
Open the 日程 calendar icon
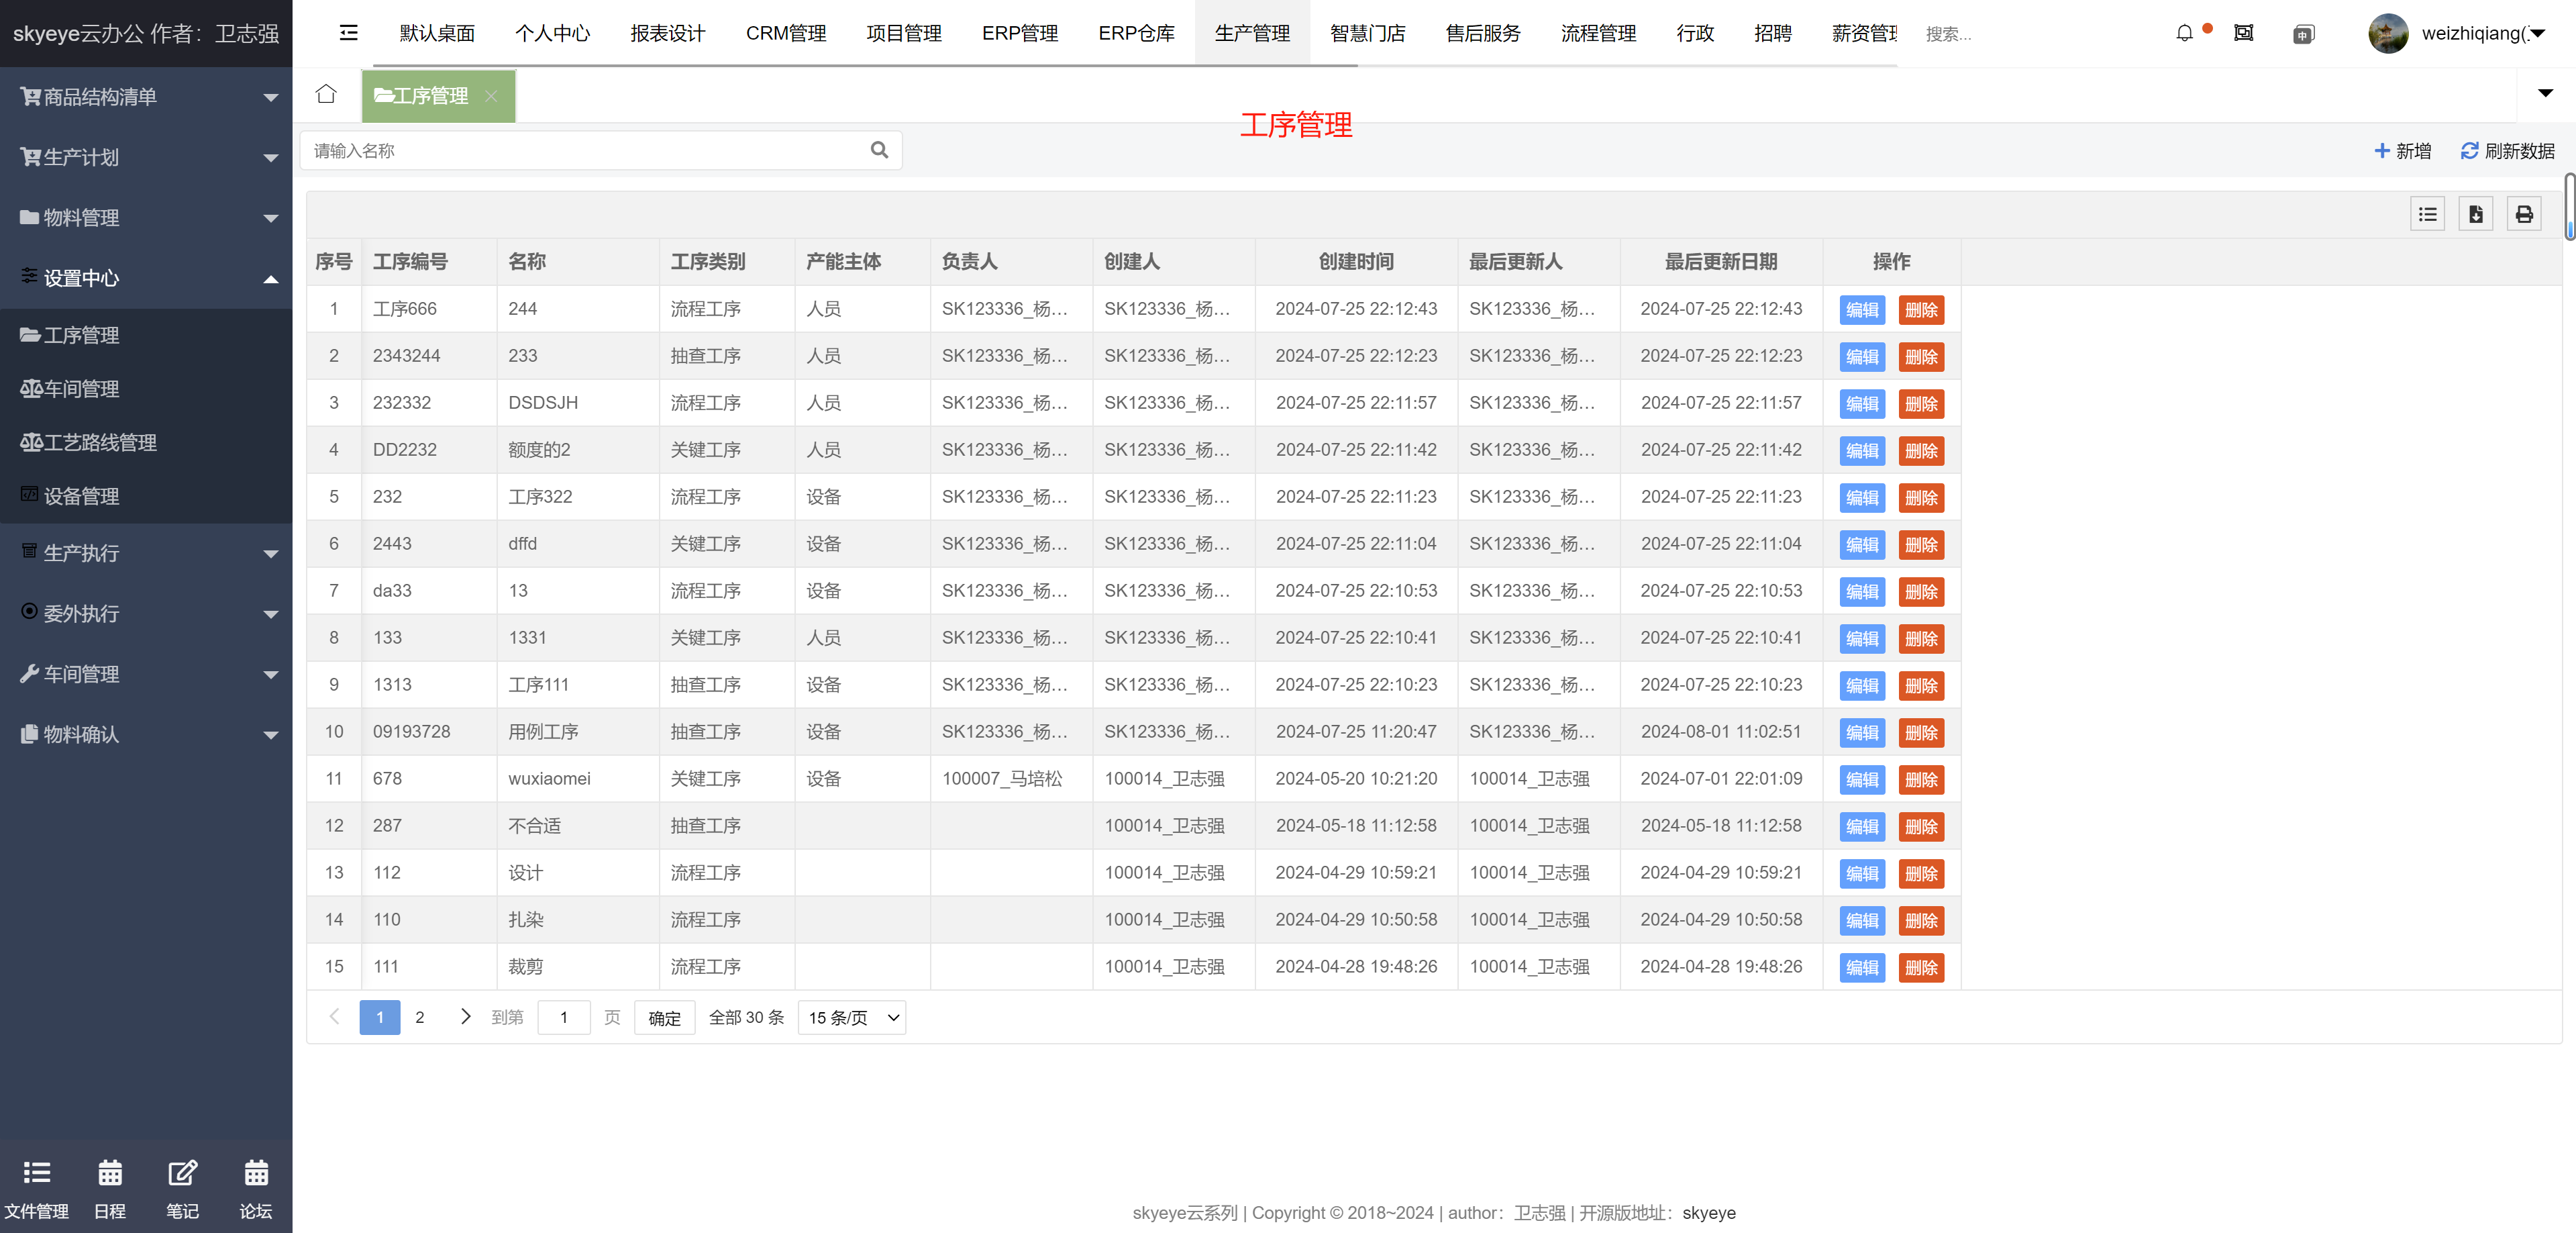(x=110, y=1173)
